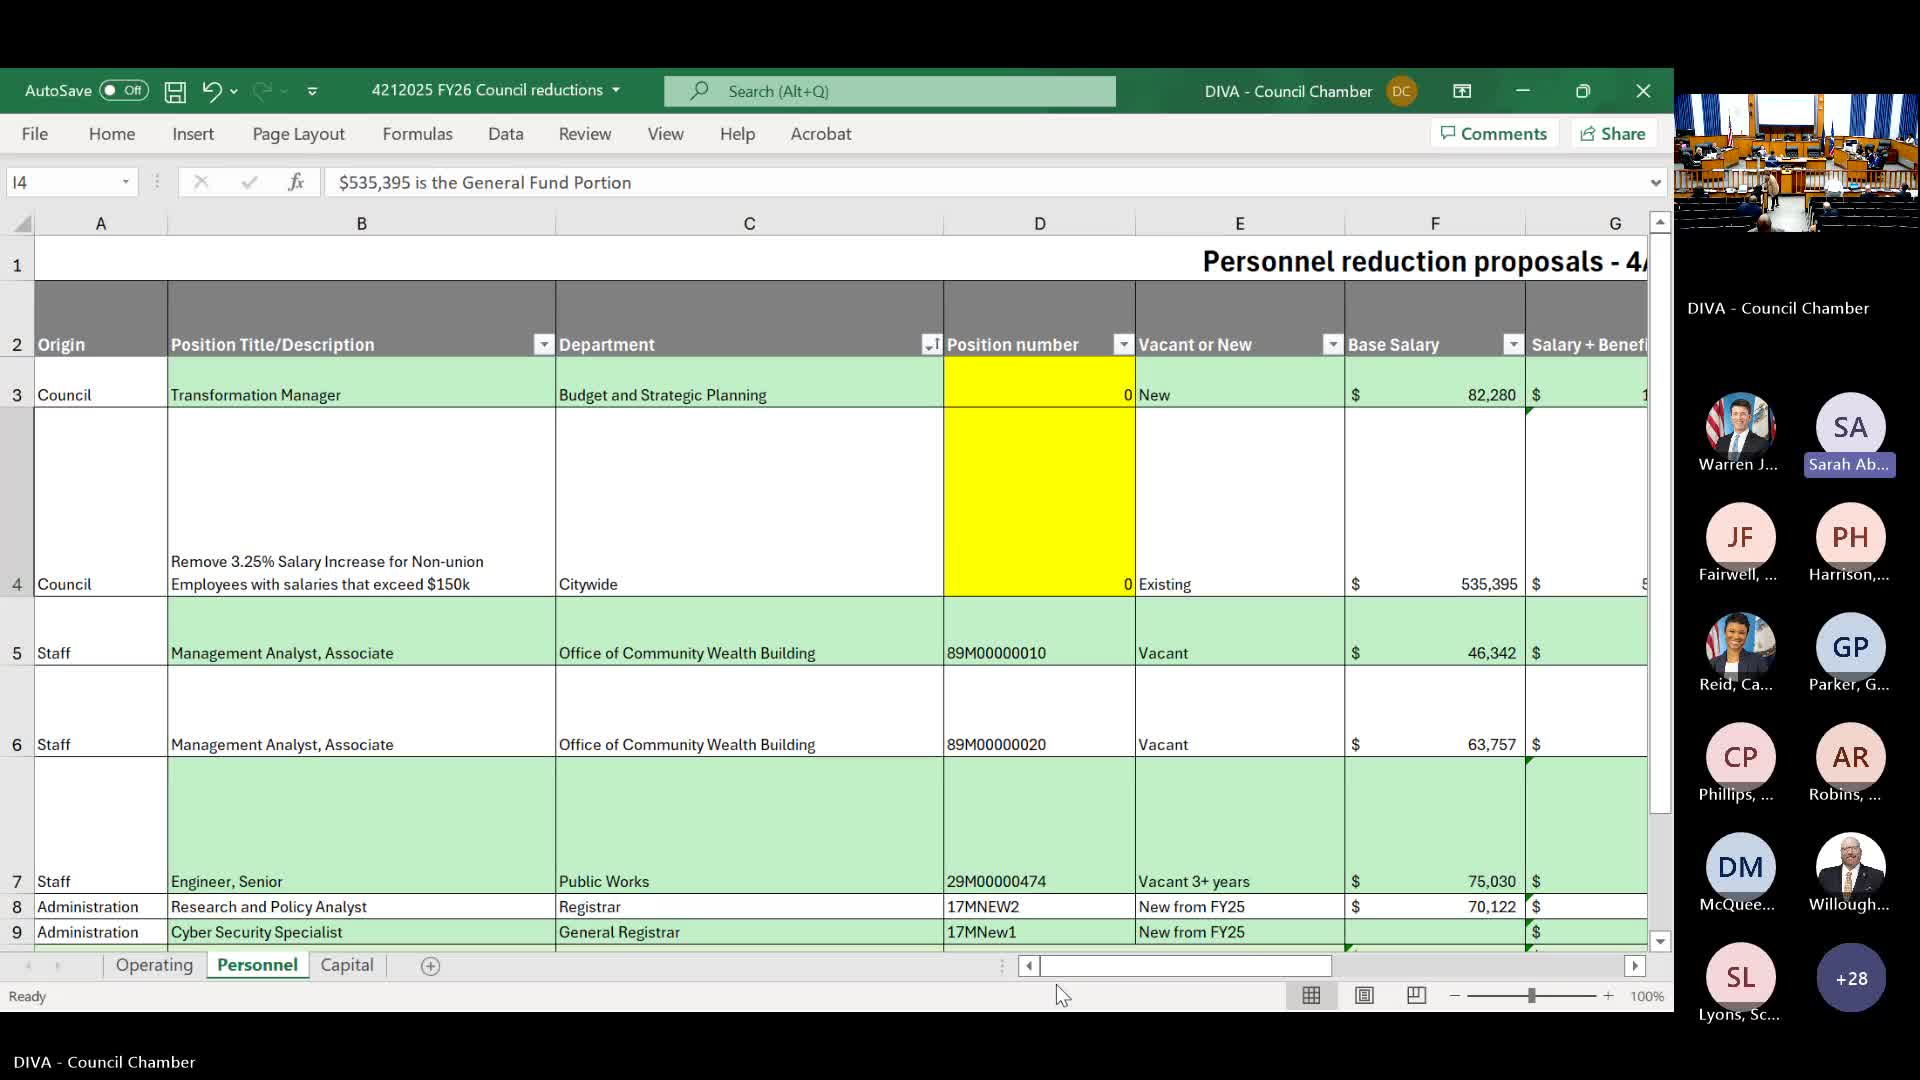The height and width of the screenshot is (1080, 1920).
Task: Click the Redo arrow icon
Action: tap(262, 91)
